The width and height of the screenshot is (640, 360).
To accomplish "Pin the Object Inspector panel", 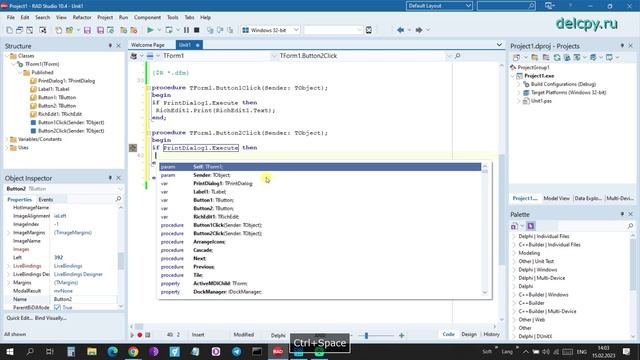I will pos(110,178).
